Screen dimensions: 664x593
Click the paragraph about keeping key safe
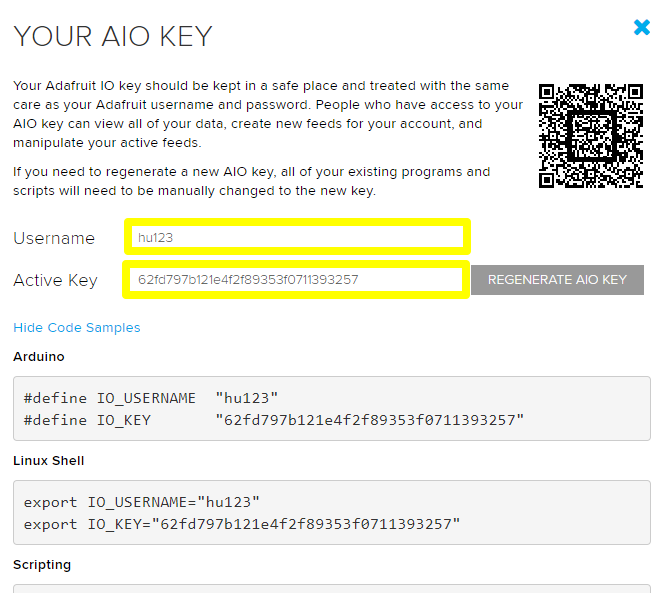[x=267, y=114]
